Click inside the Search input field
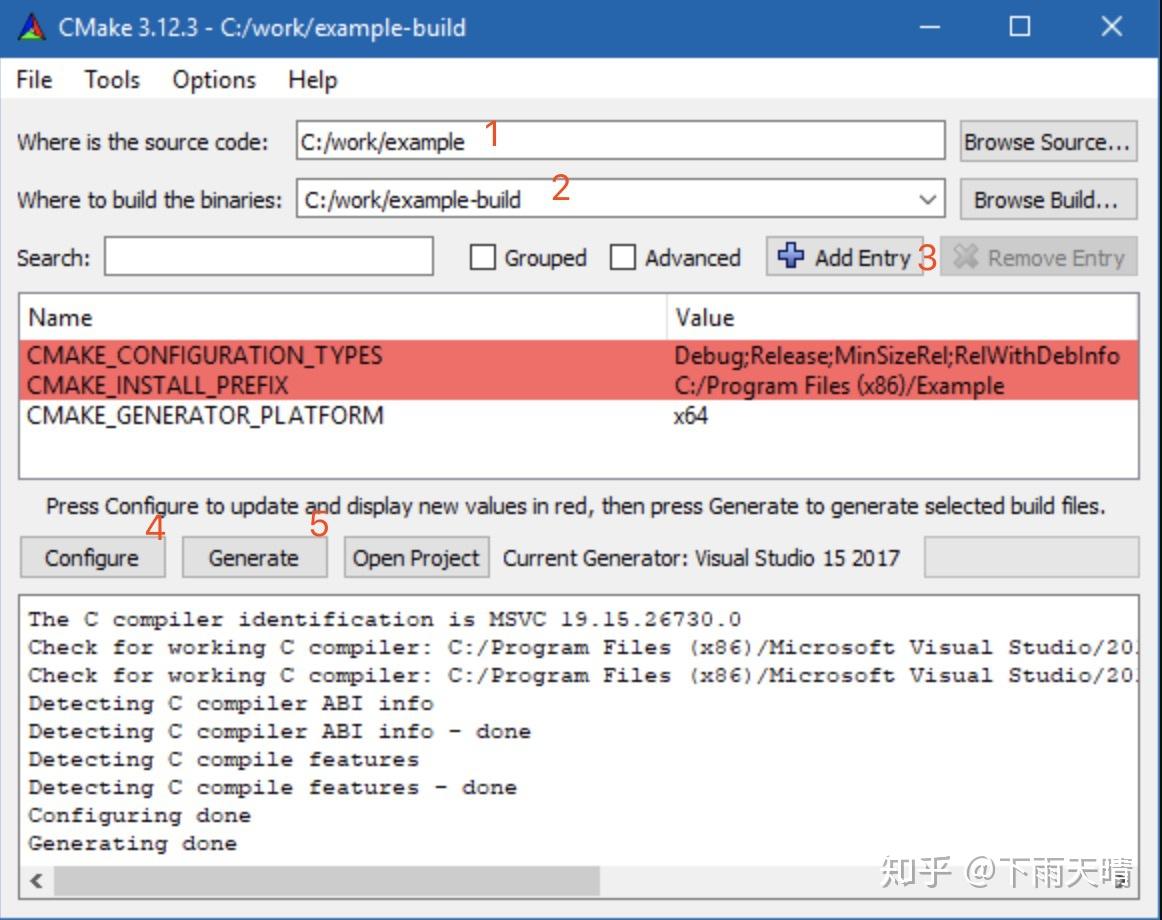 (x=268, y=257)
